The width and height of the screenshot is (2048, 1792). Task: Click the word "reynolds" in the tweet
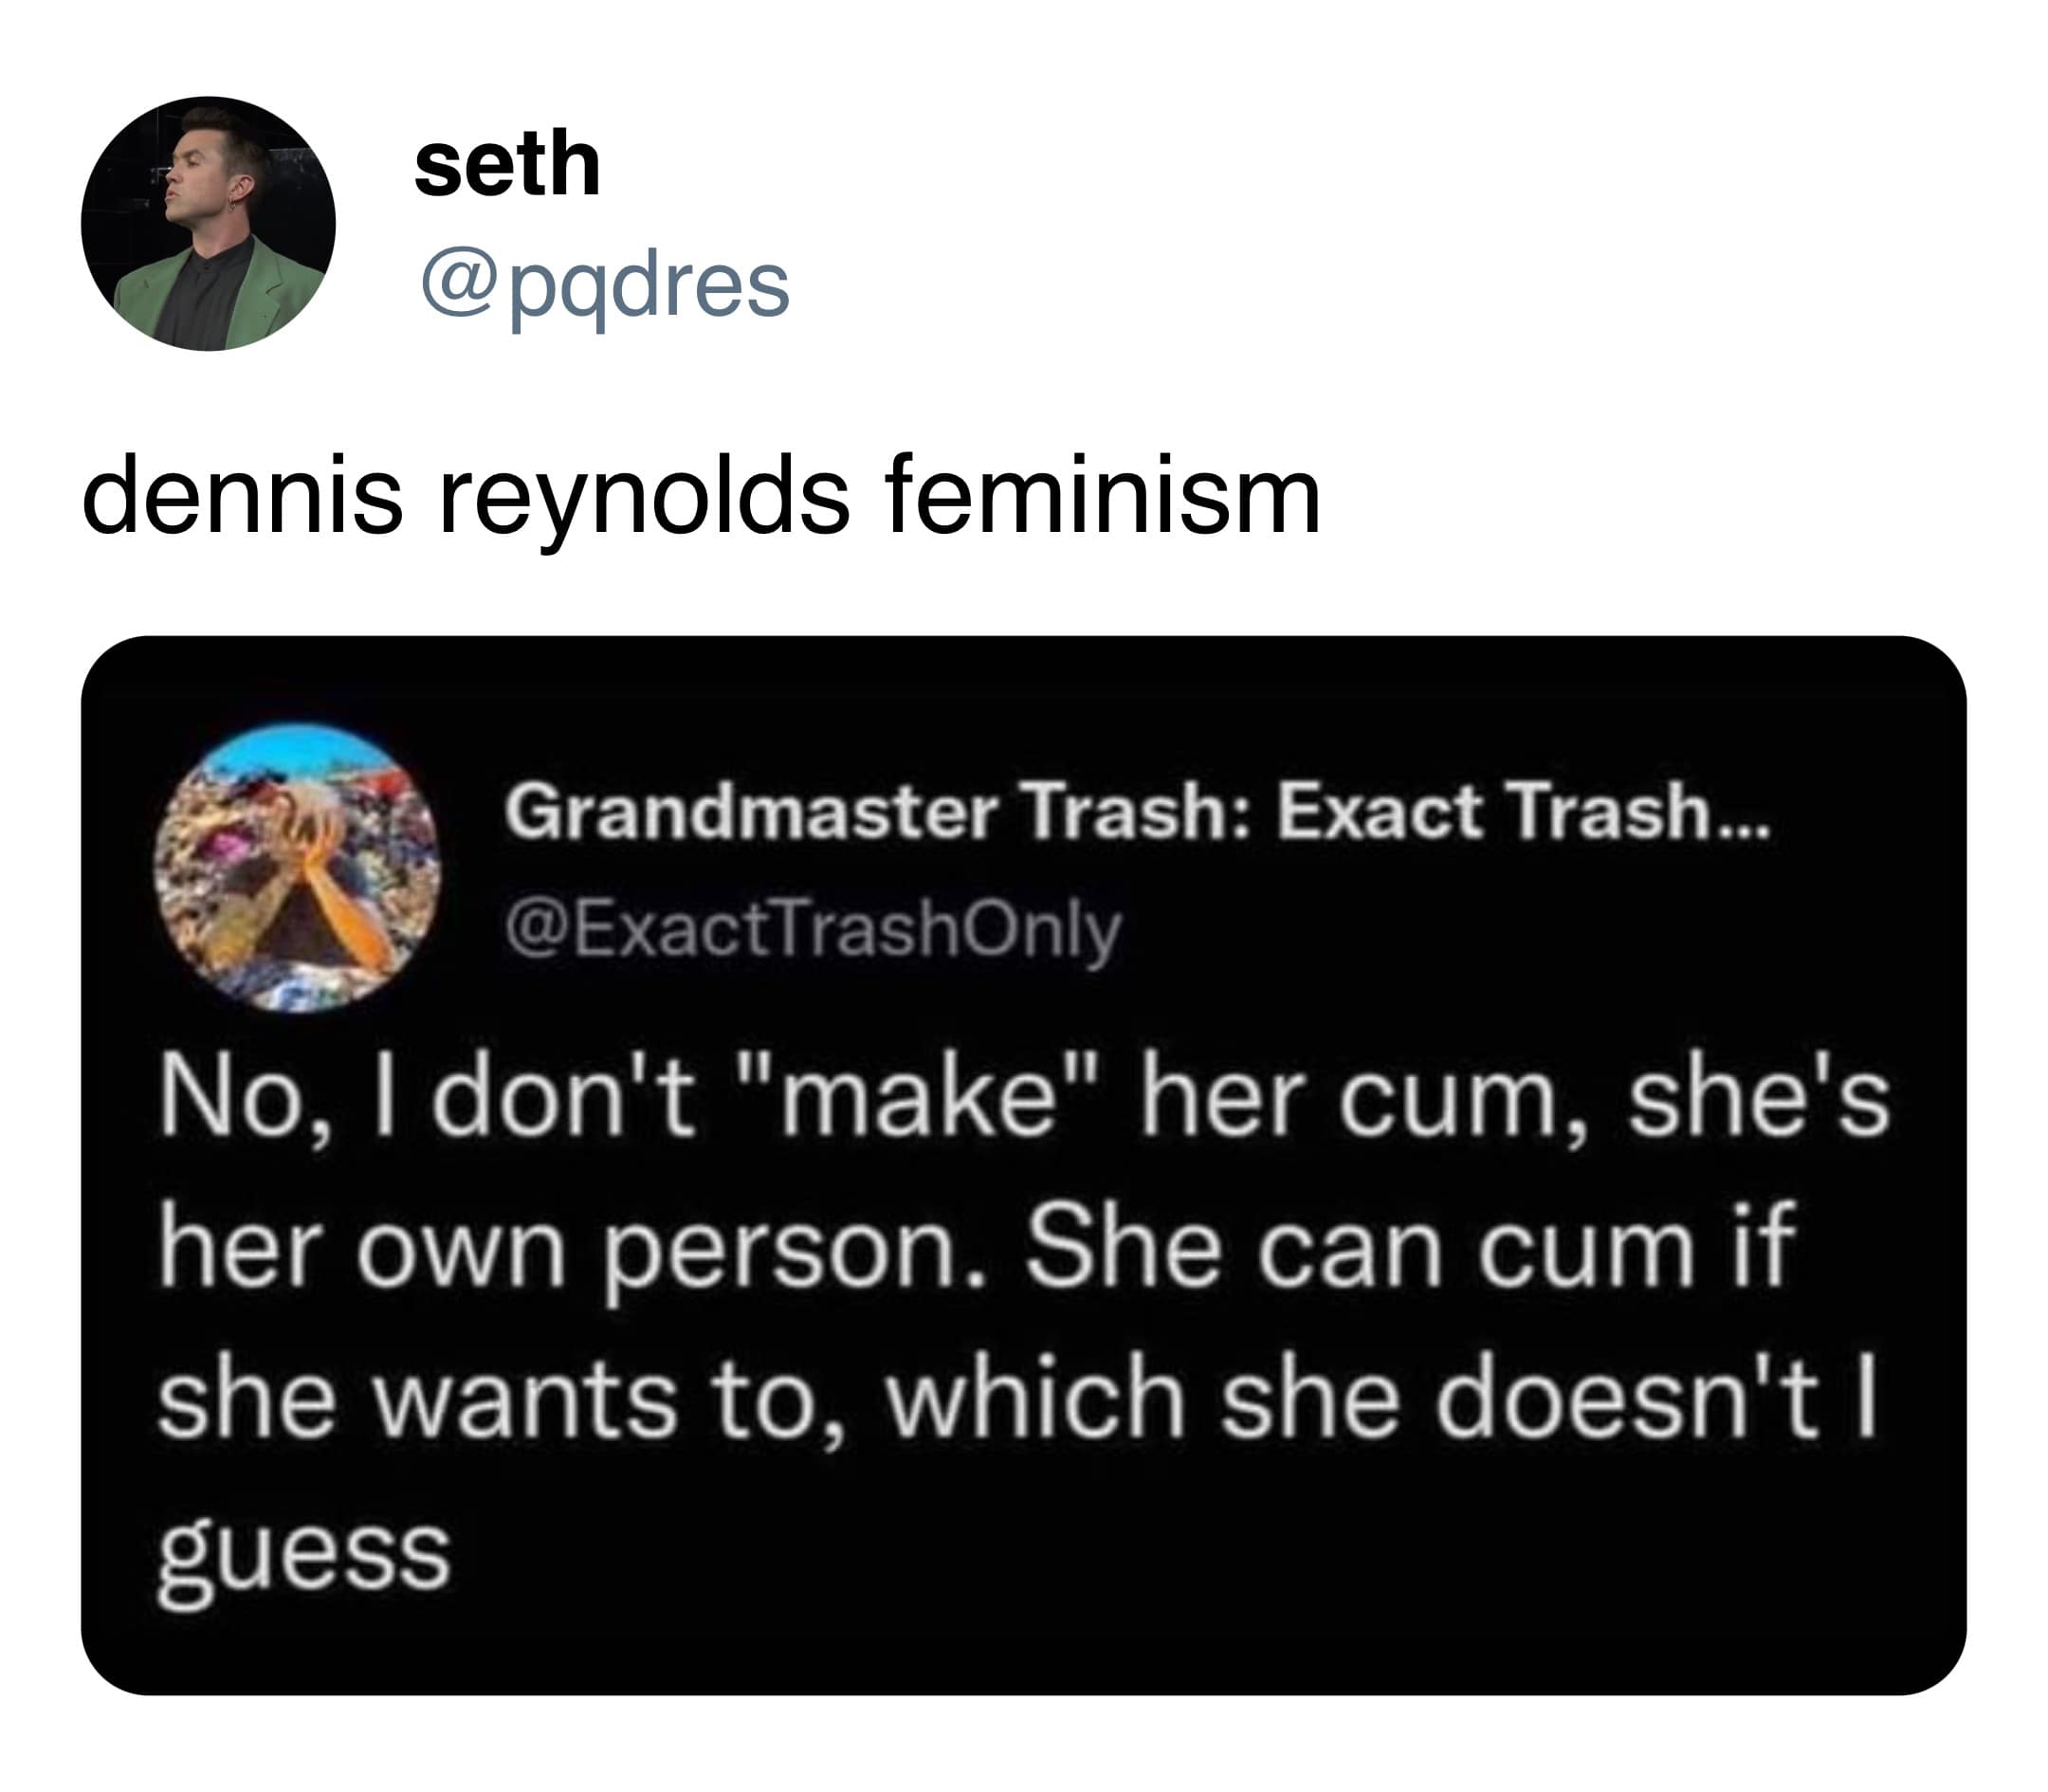point(644,497)
